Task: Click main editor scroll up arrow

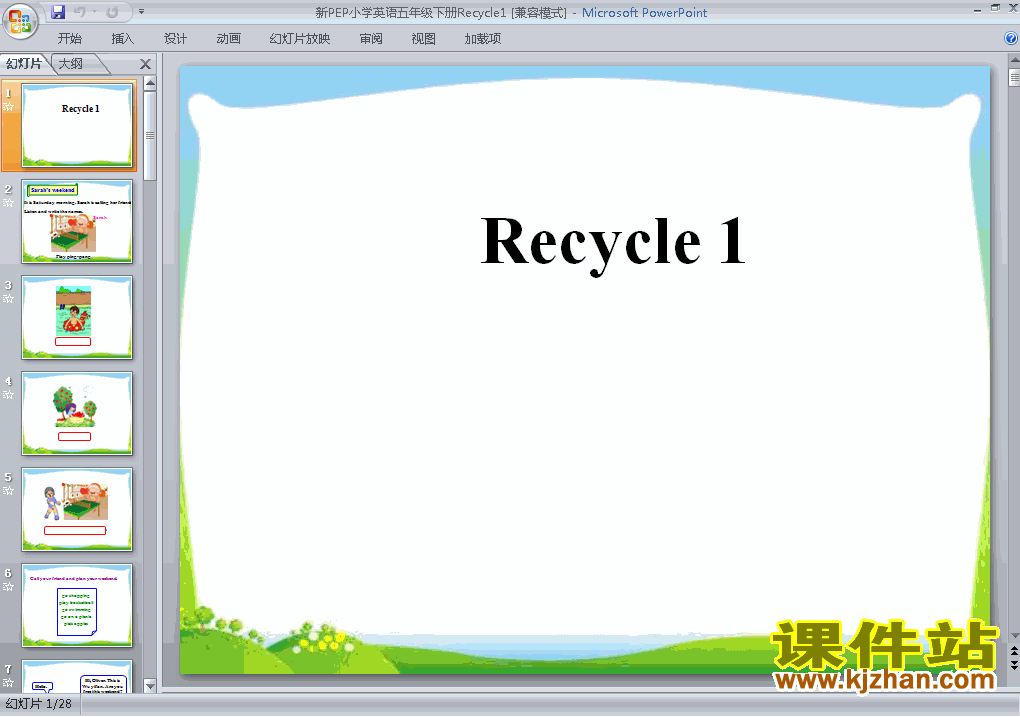Action: point(1014,60)
